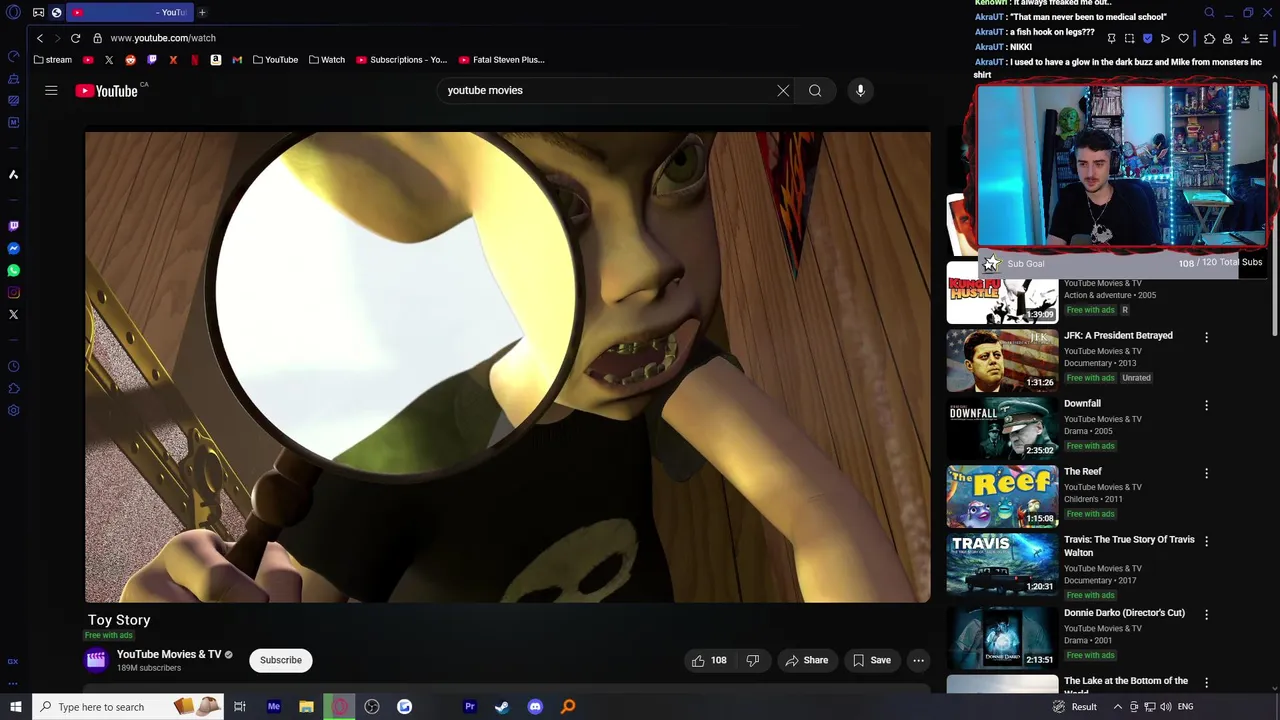Play the Downfall movie thumbnail
Image resolution: width=1280 pixels, height=720 pixels.
pos(1002,428)
